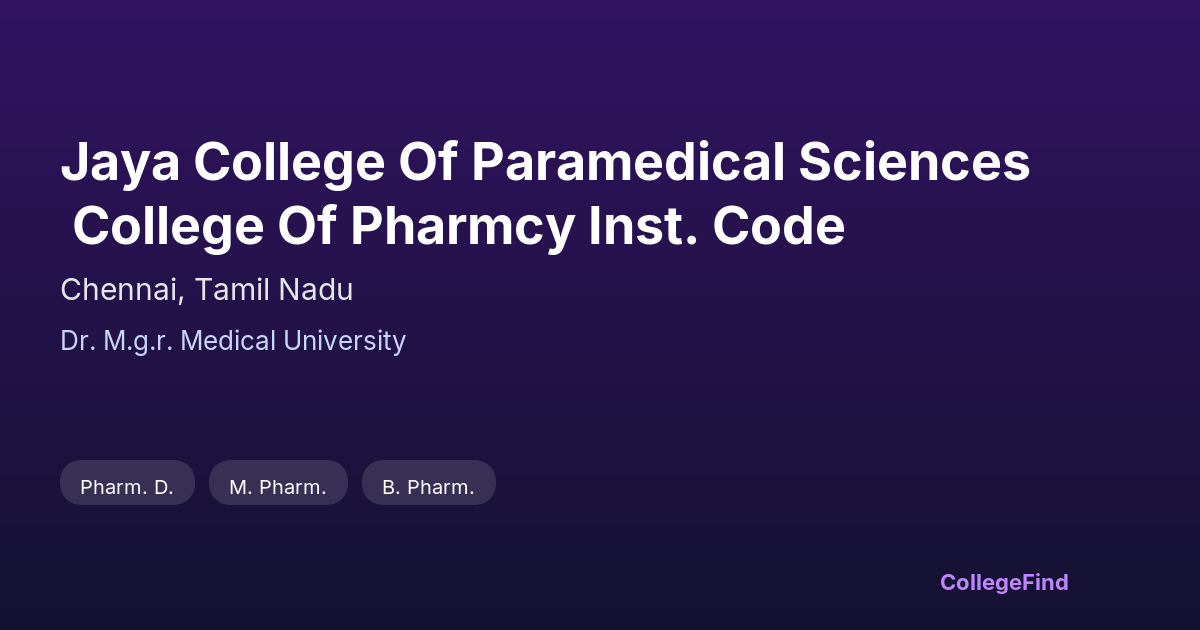1200x630 pixels.
Task: Select the M. Pharm. course tag
Action: tap(278, 487)
